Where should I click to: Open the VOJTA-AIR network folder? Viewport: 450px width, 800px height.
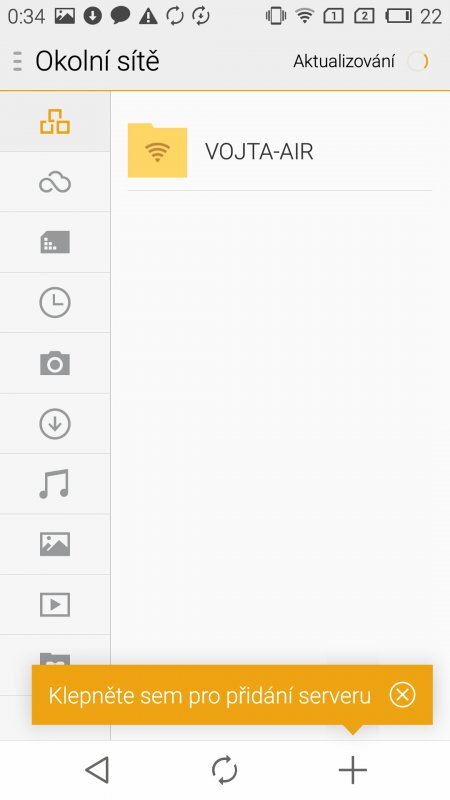click(x=280, y=152)
